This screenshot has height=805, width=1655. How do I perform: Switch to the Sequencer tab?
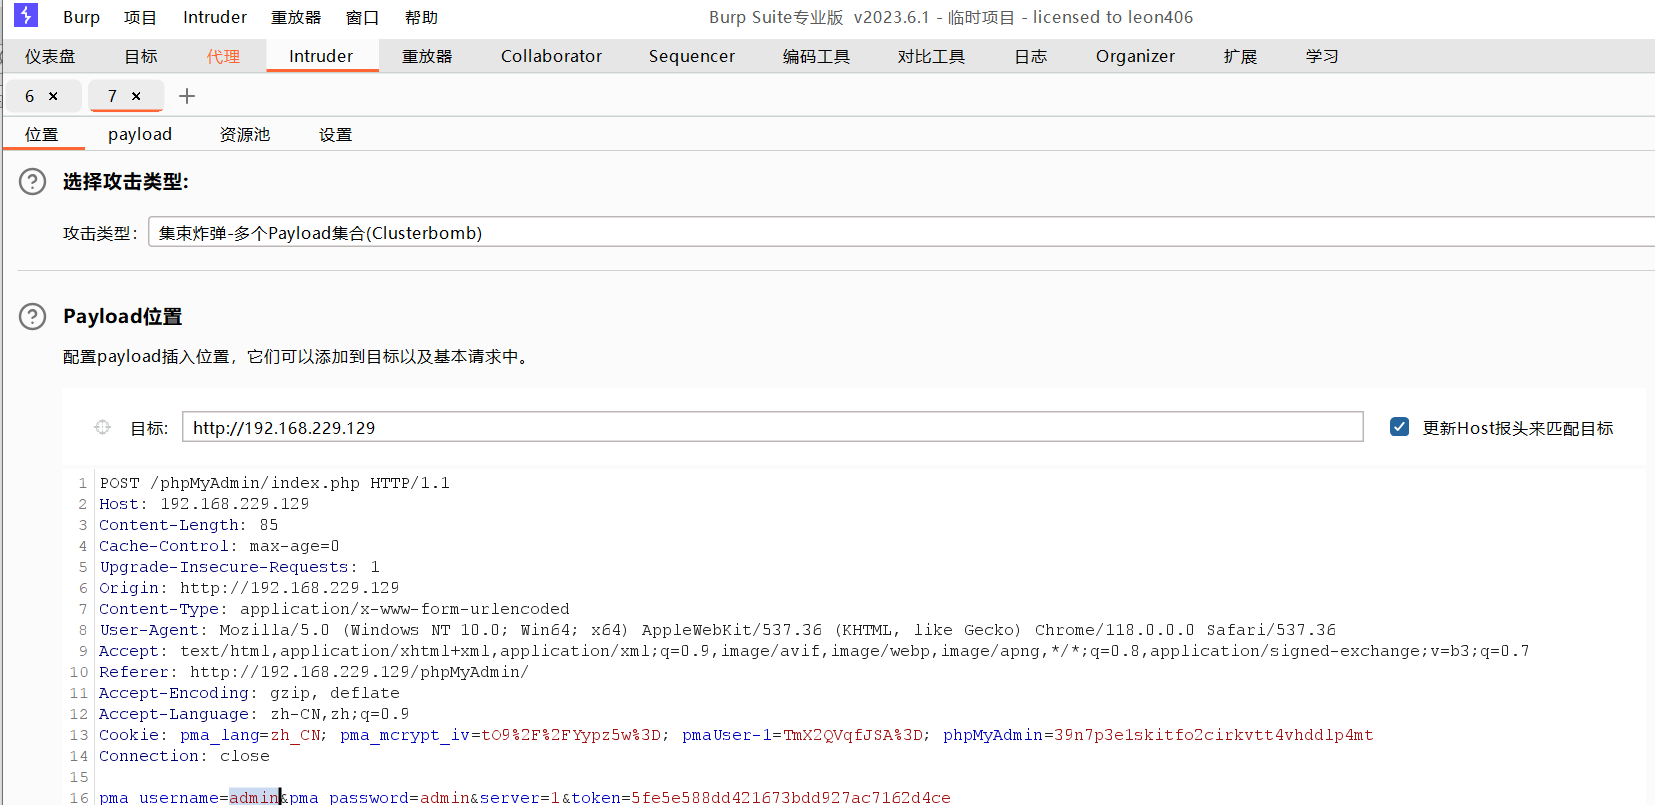click(691, 56)
